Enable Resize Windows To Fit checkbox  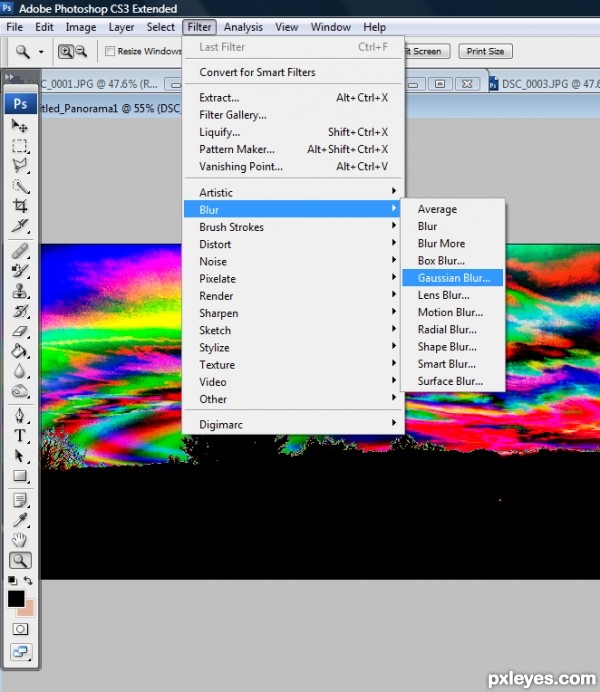[x=110, y=51]
